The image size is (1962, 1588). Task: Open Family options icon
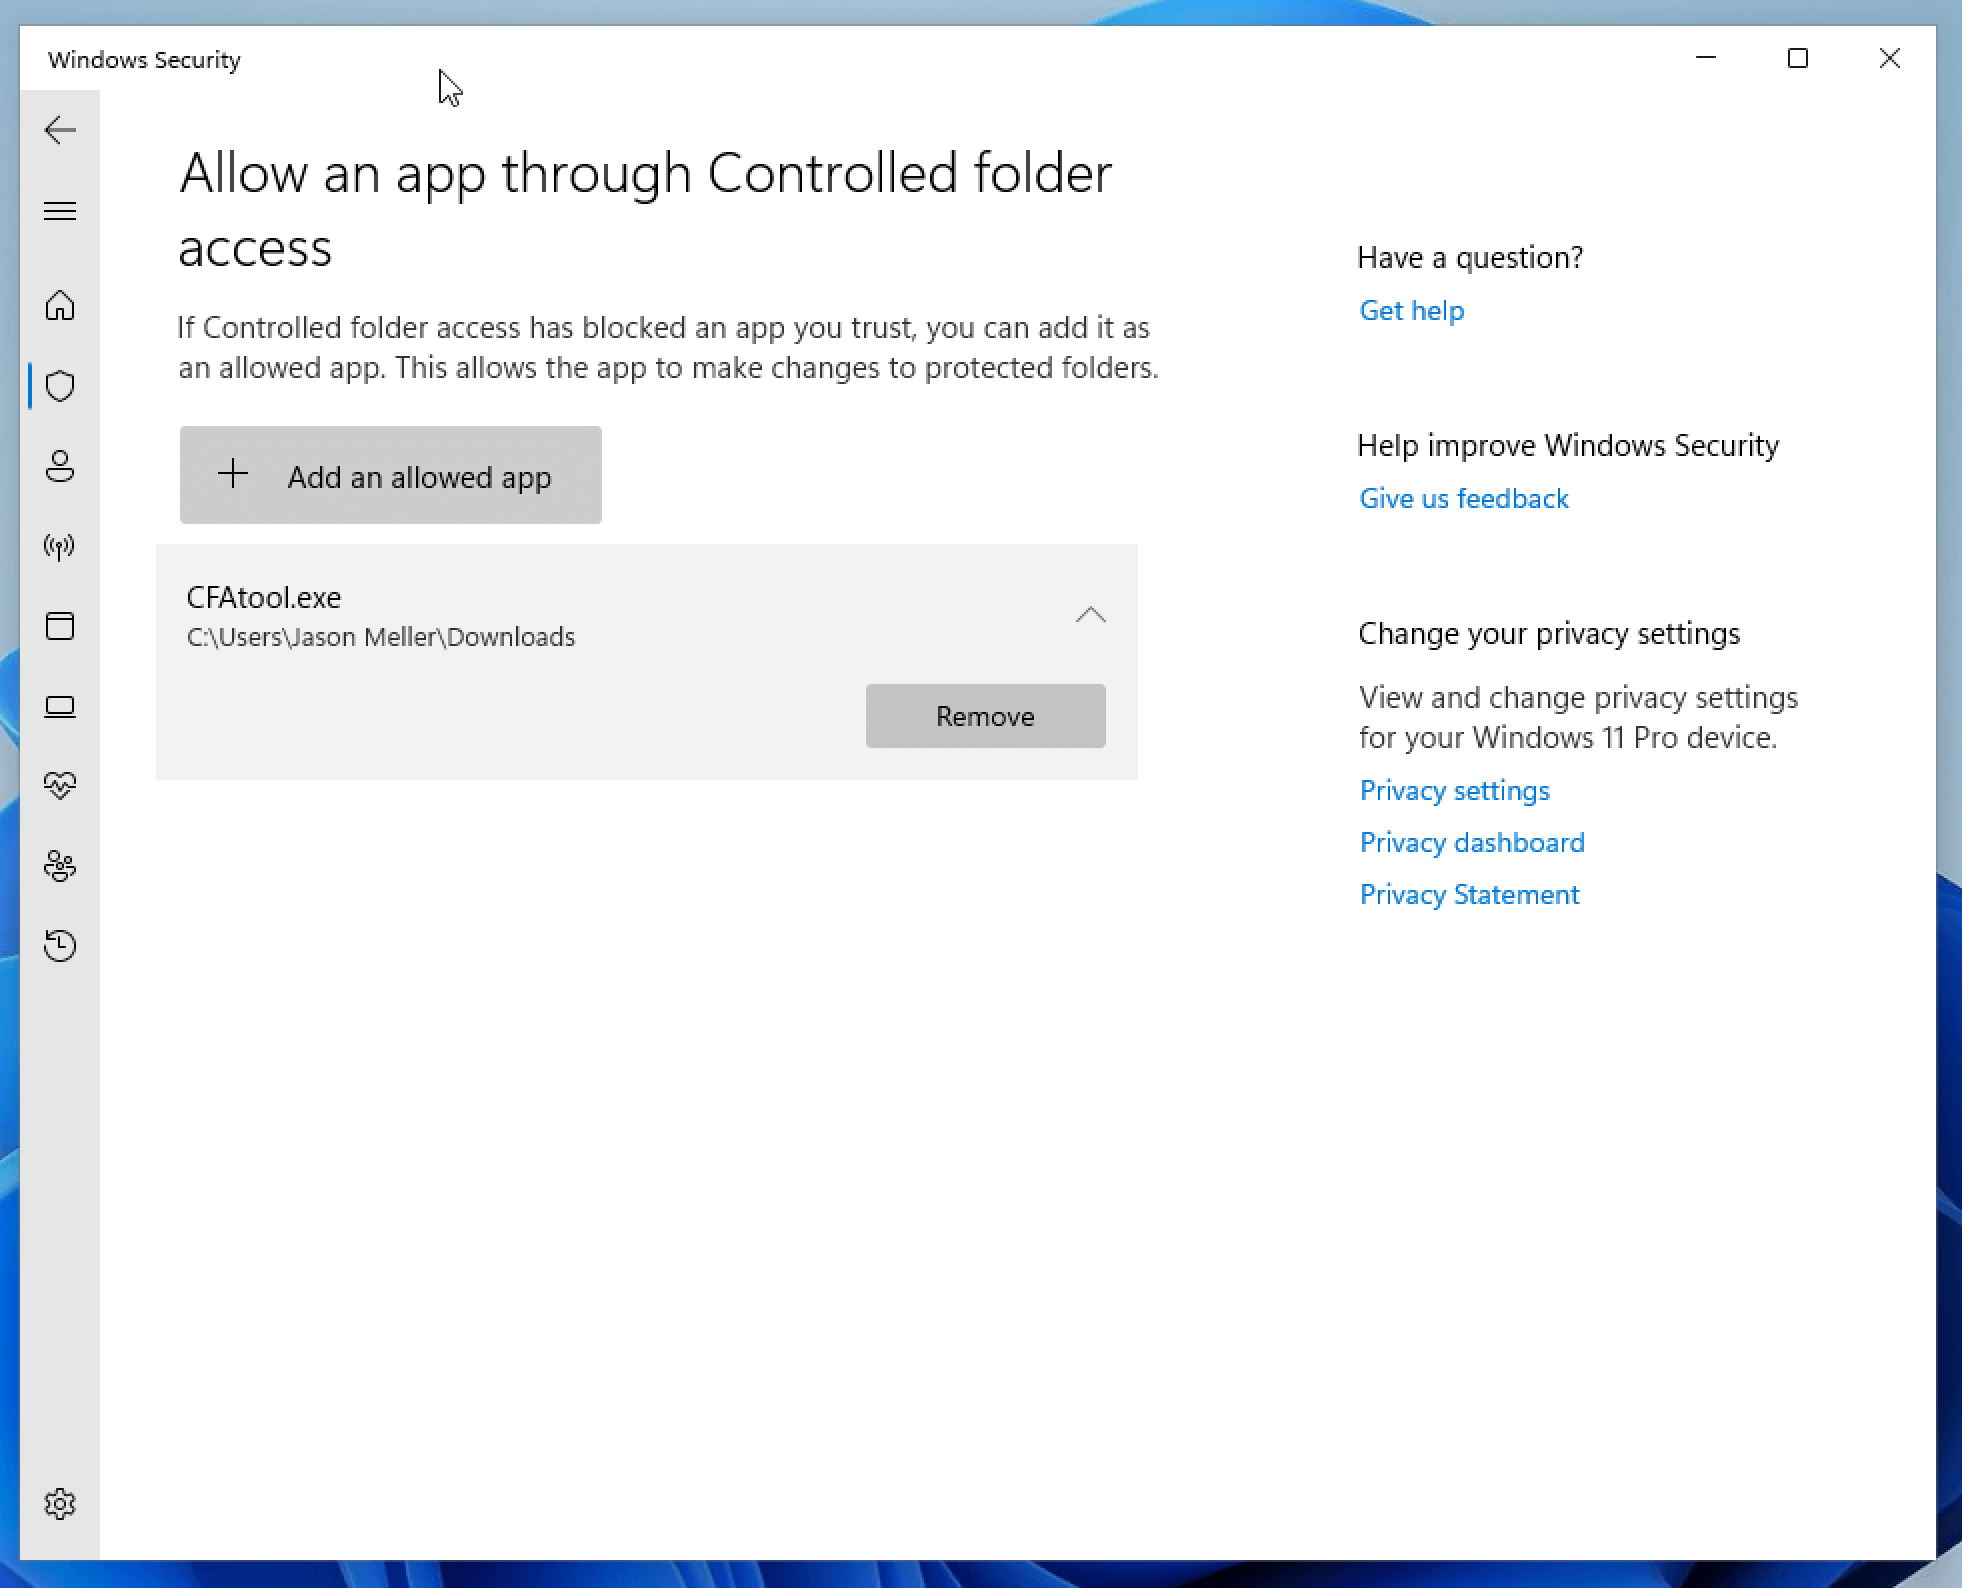click(60, 866)
